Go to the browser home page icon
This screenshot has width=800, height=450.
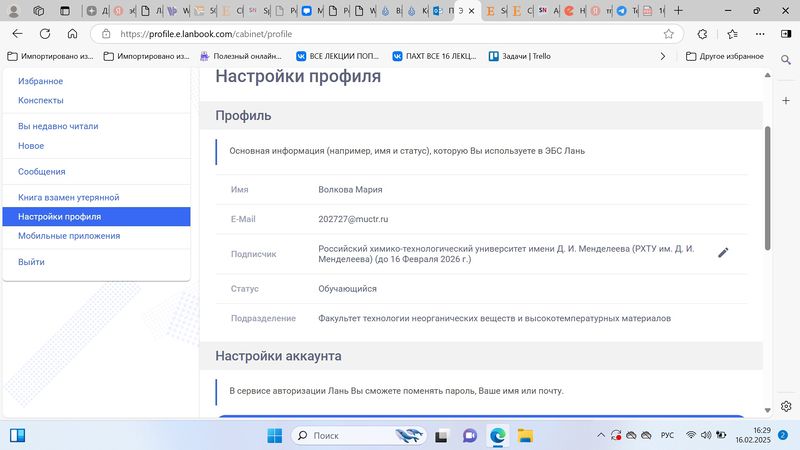click(72, 33)
